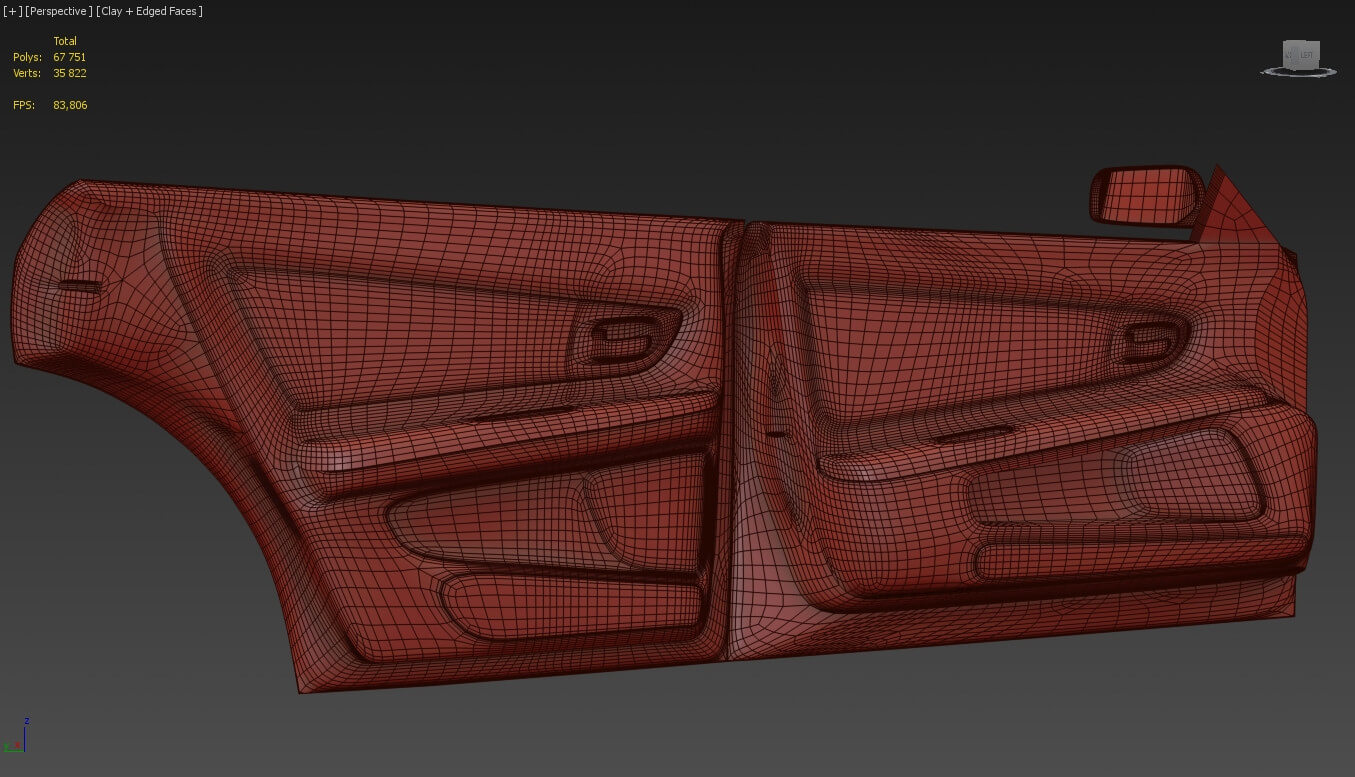
Task: Open the [+] general viewport menu
Action: point(11,11)
